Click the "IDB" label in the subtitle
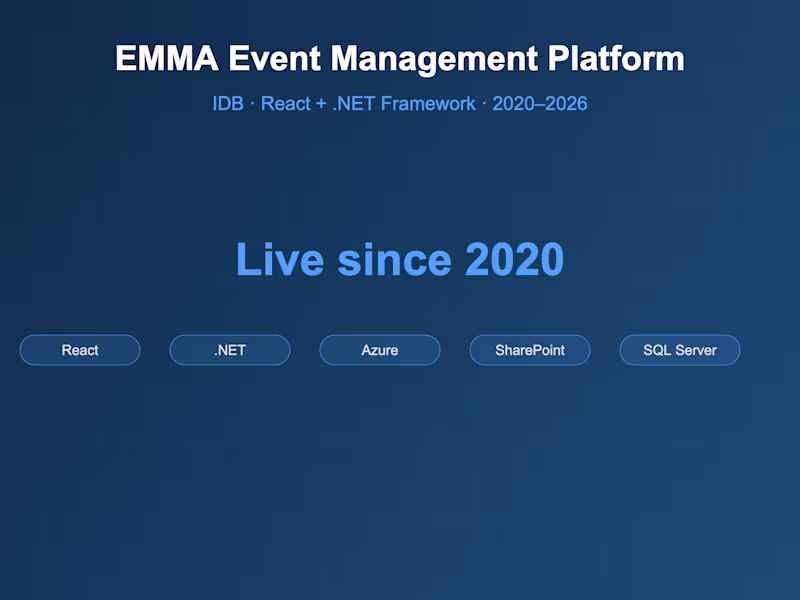The height and width of the screenshot is (600, 800). tap(225, 103)
